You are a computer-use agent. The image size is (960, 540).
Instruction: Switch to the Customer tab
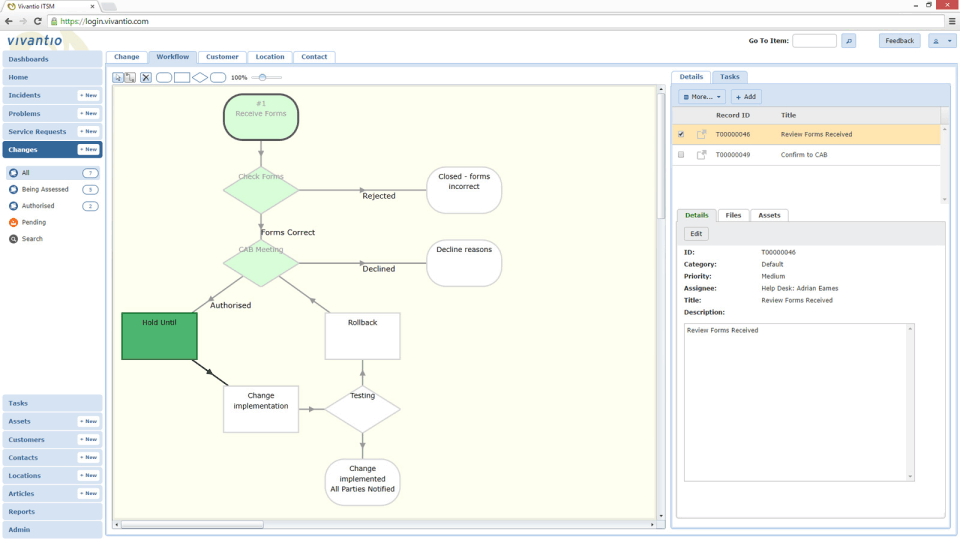pos(222,57)
